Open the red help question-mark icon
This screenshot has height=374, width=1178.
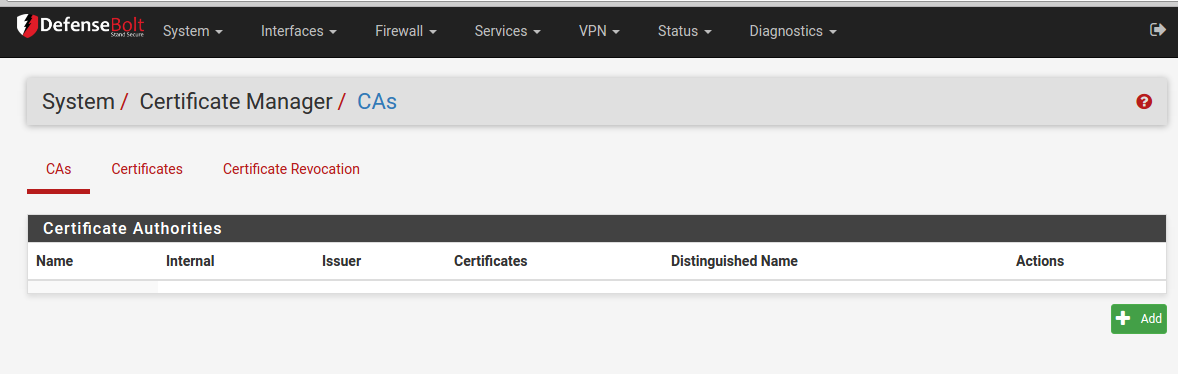pos(1144,101)
